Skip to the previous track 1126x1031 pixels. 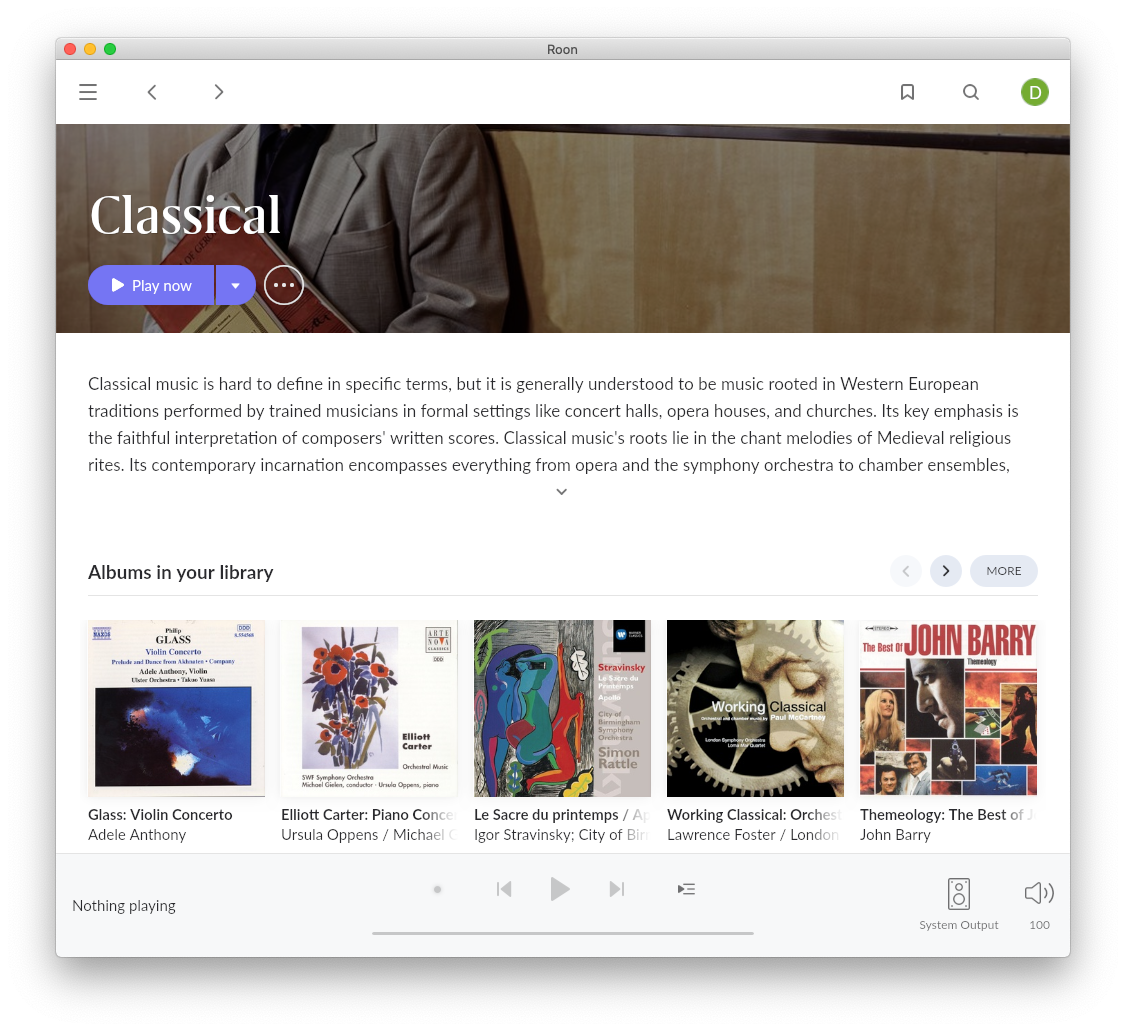[x=504, y=890]
